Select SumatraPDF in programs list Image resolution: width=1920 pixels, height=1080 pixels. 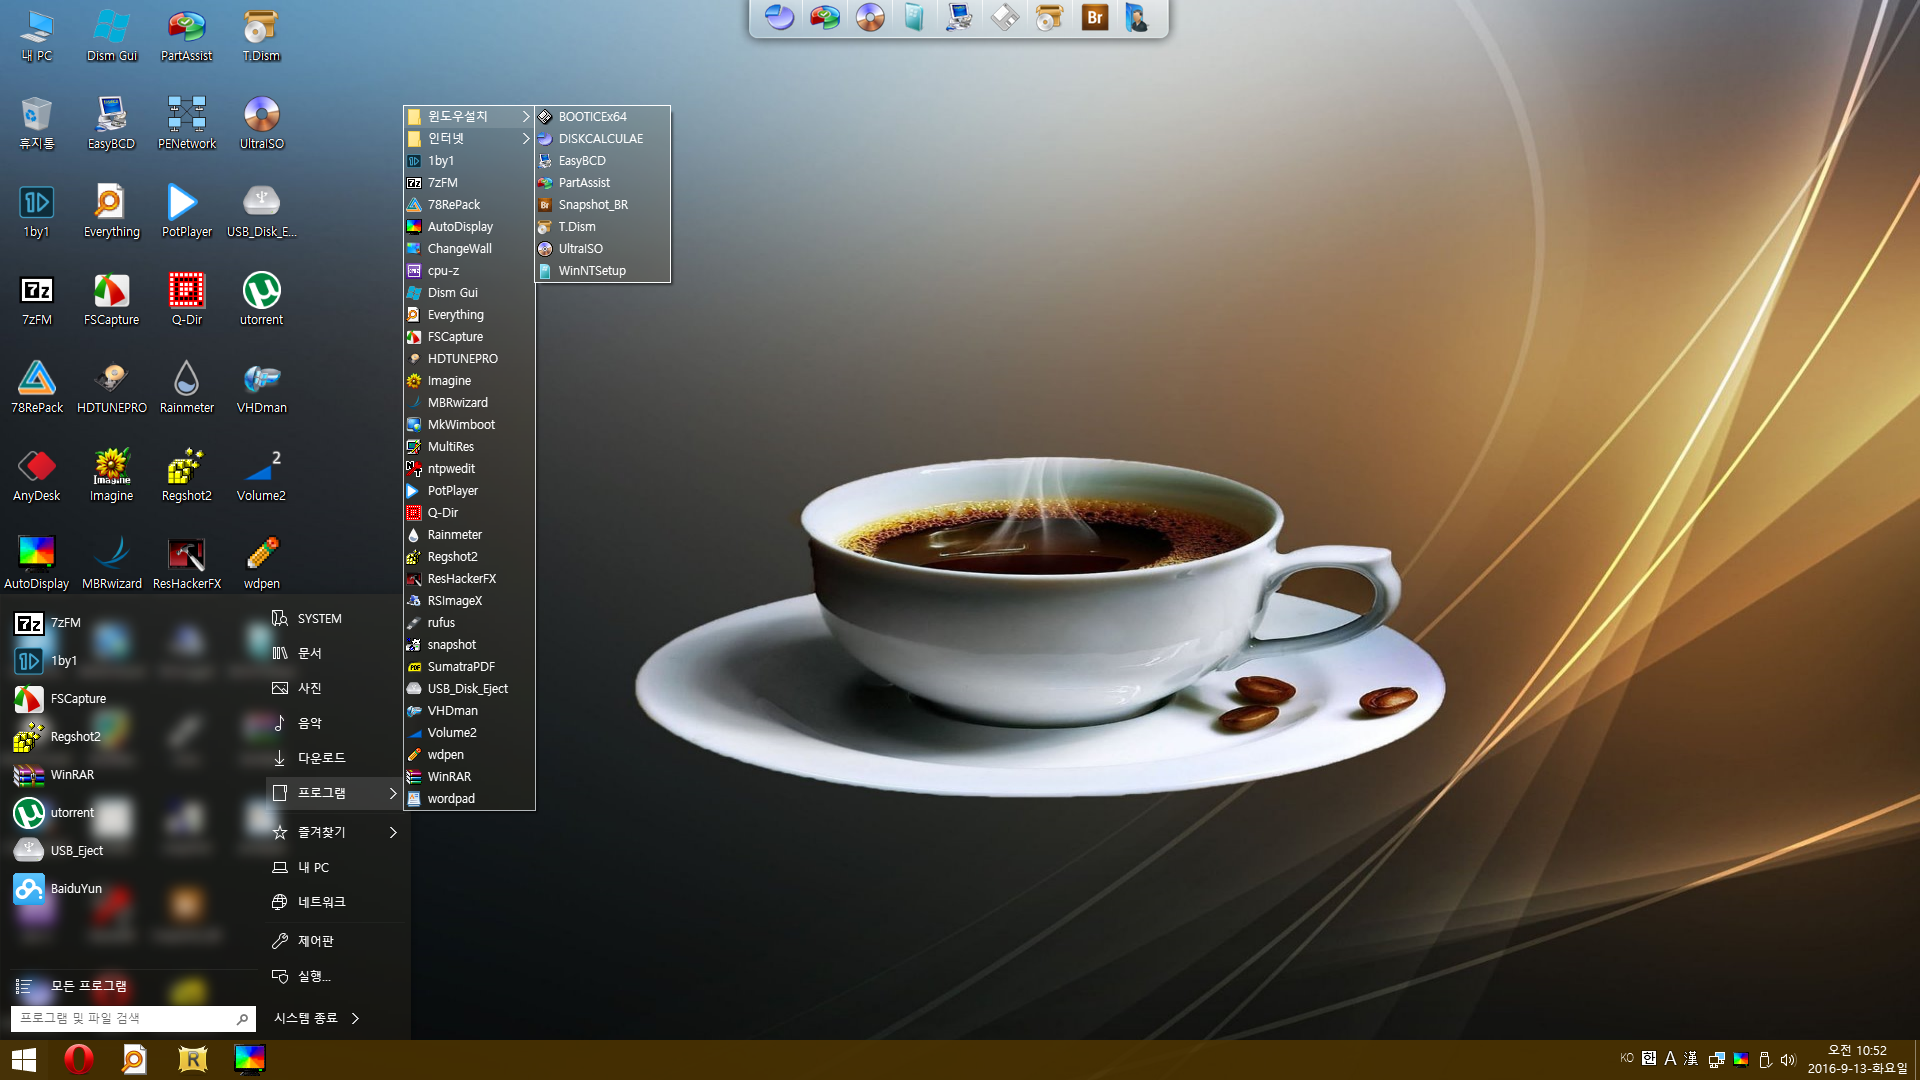(468, 667)
